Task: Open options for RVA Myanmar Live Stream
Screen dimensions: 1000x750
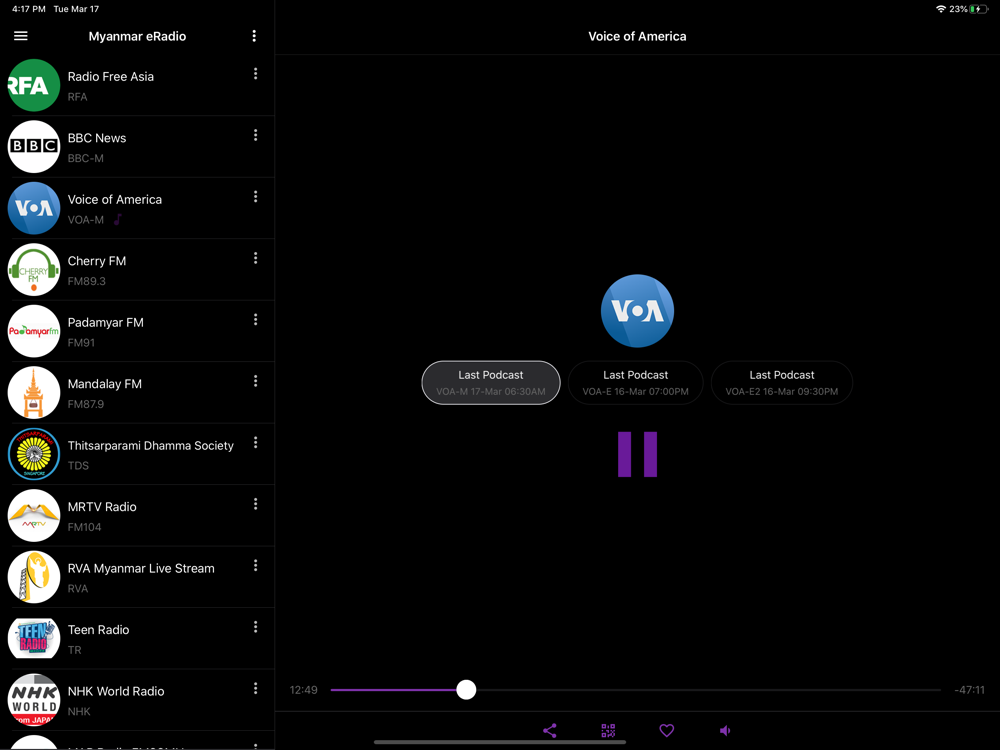Action: point(255,566)
